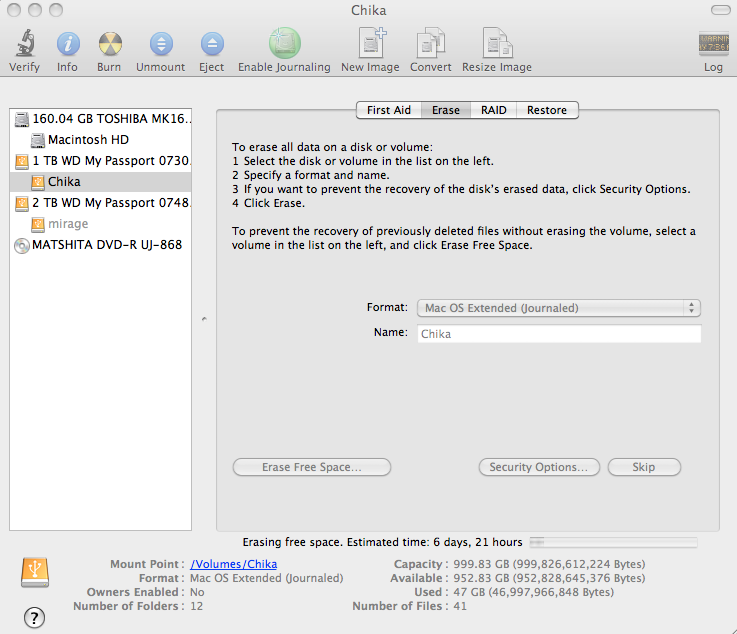Select the 2 TB WD My Passport disk
This screenshot has width=737, height=634.
(101, 203)
